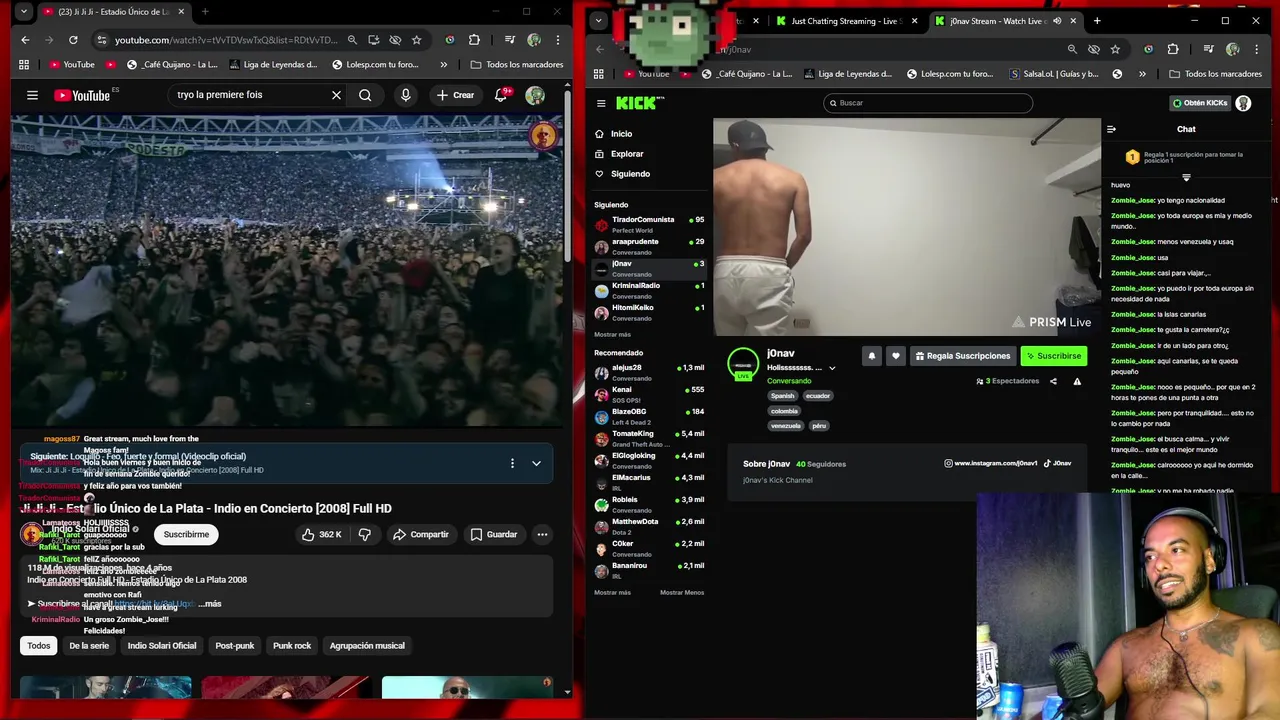Open YouTube hamburger guide menu
The height and width of the screenshot is (720, 1280).
pos(32,95)
